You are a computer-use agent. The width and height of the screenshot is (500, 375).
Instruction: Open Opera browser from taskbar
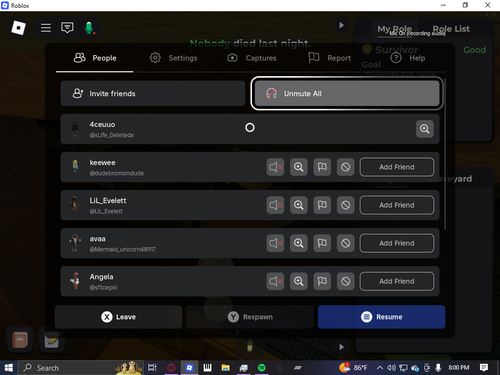[171, 368]
